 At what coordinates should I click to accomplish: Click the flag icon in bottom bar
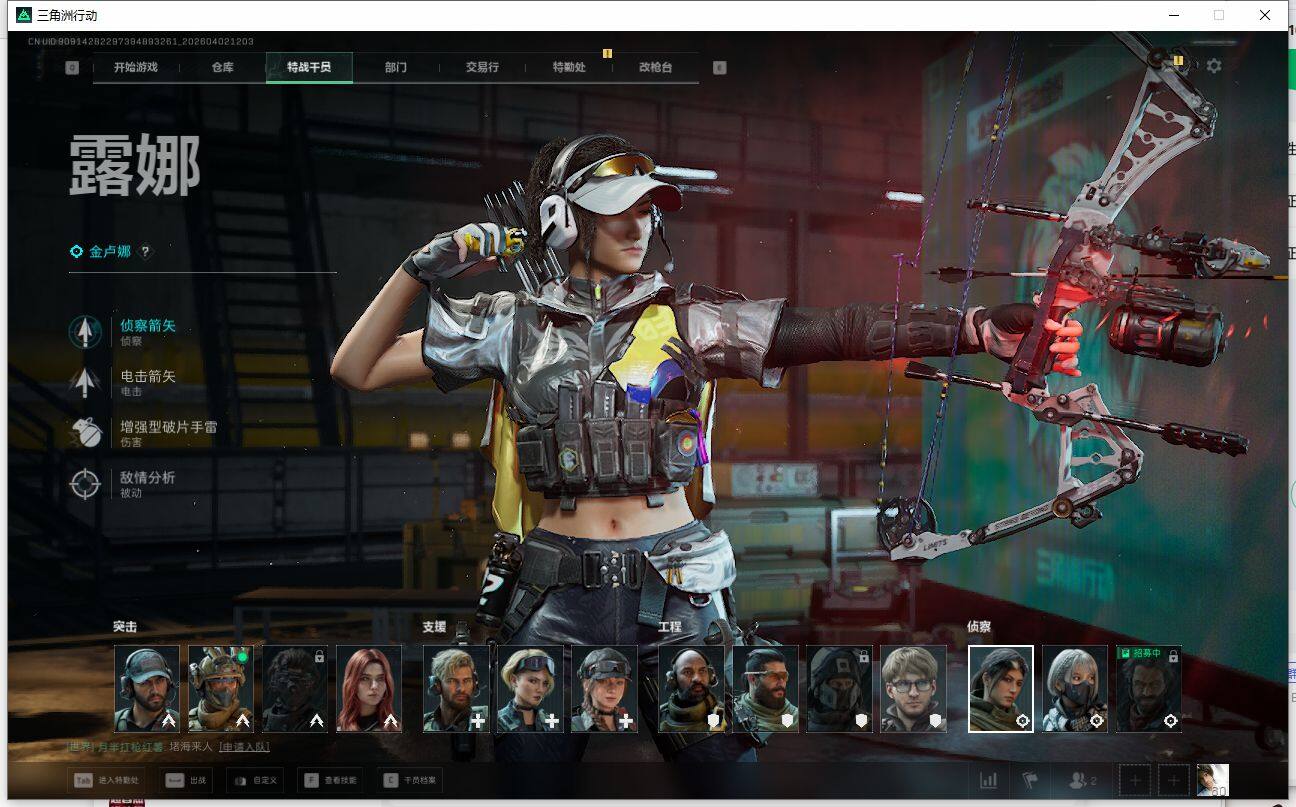[1030, 780]
